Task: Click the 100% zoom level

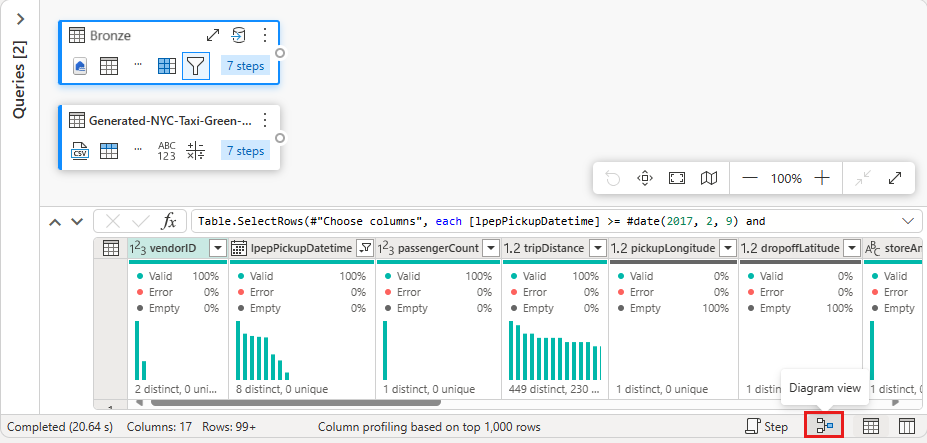Action: pyautogui.click(x=786, y=179)
